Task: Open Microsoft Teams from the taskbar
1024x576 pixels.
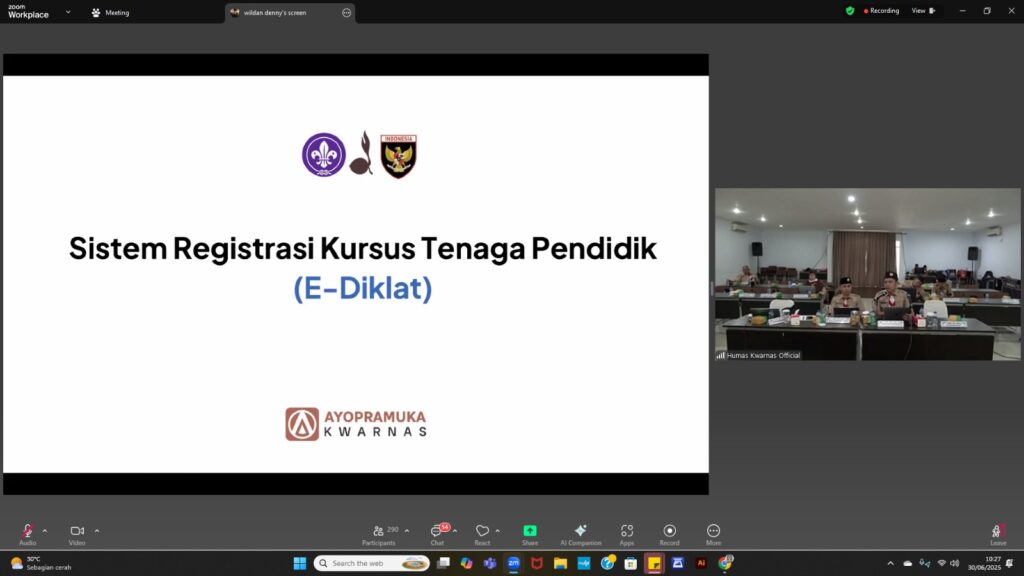Action: point(490,563)
